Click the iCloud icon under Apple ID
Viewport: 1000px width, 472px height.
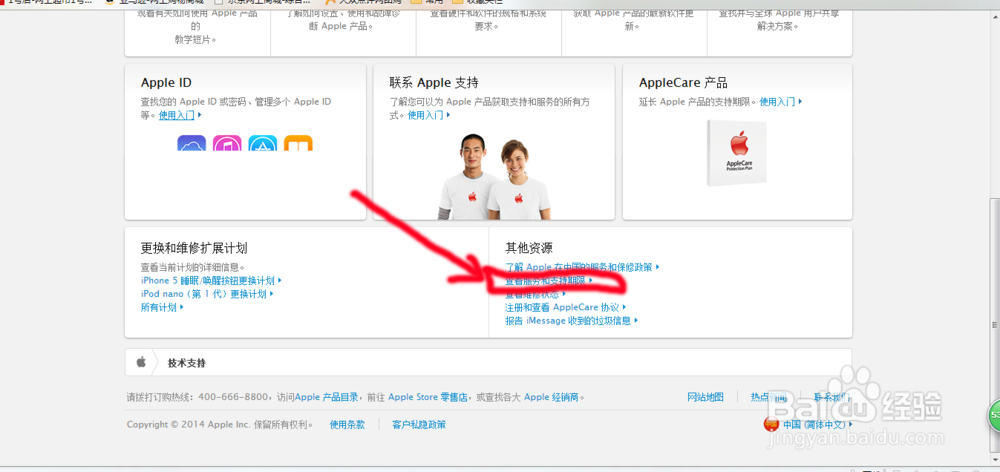tap(191, 143)
